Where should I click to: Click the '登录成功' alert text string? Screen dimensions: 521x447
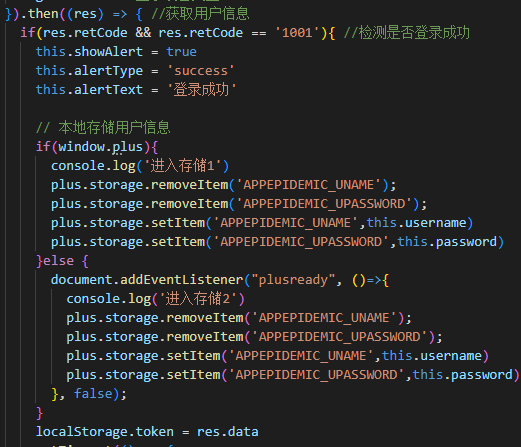point(201,90)
